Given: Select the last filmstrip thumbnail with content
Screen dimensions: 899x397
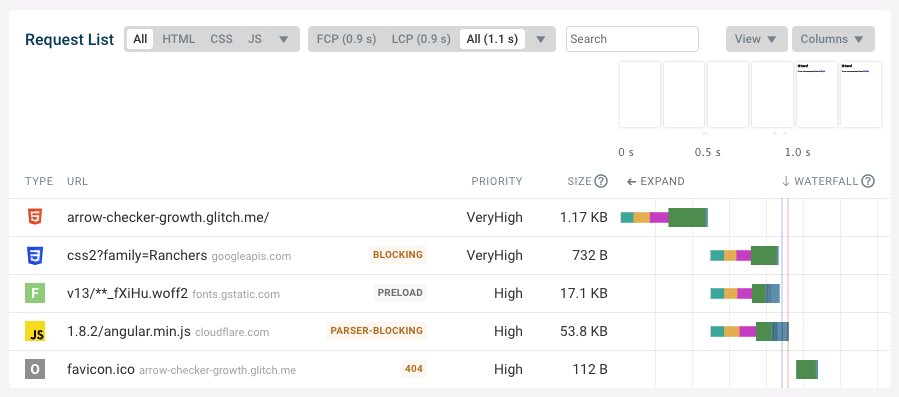Looking at the screenshot, I should (861, 95).
